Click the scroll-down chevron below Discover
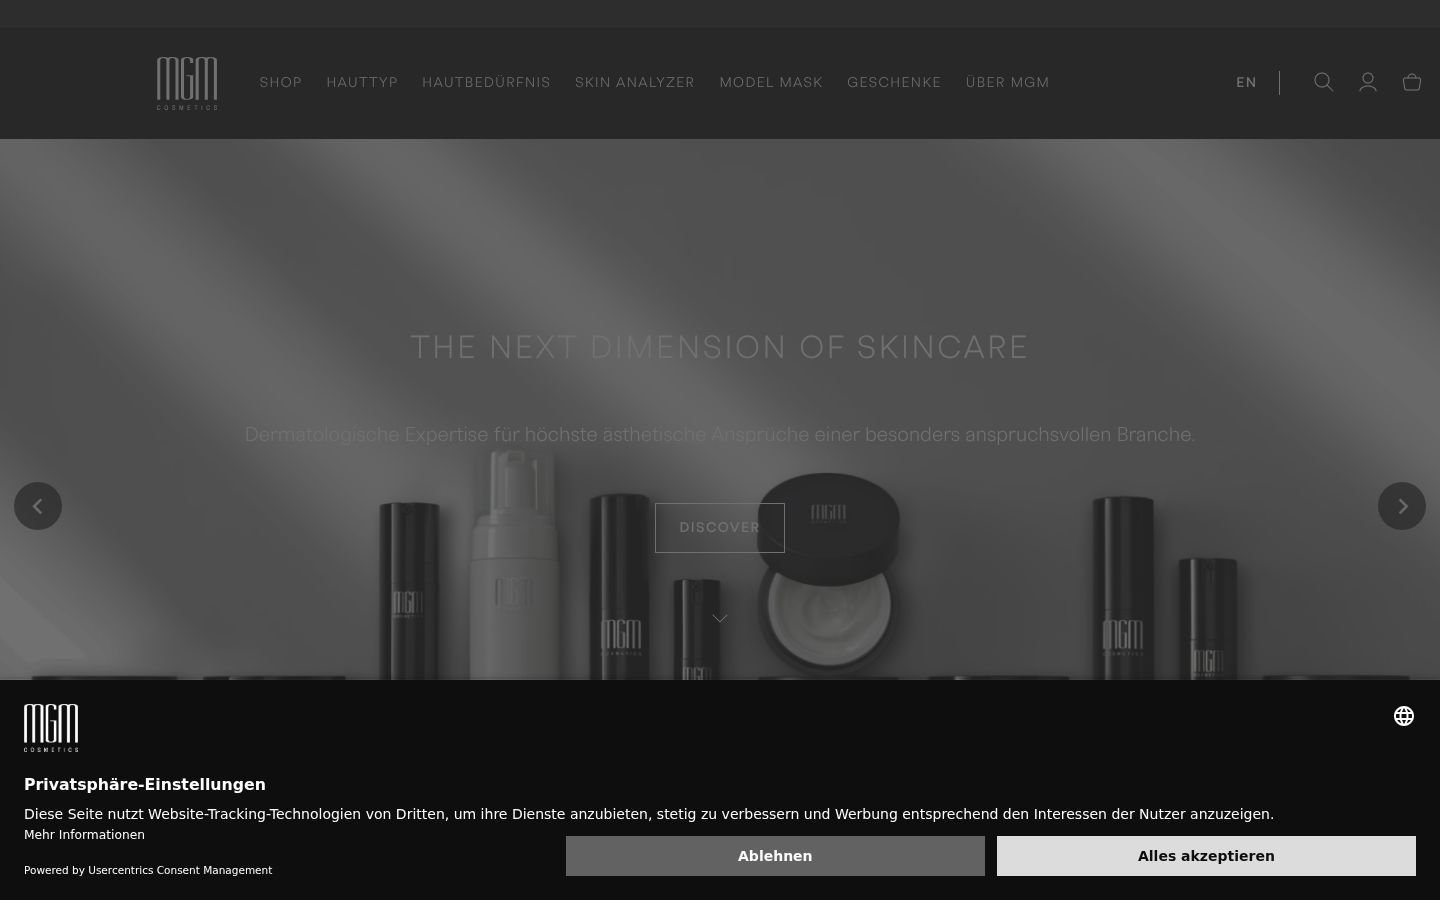This screenshot has width=1440, height=900. (x=720, y=618)
